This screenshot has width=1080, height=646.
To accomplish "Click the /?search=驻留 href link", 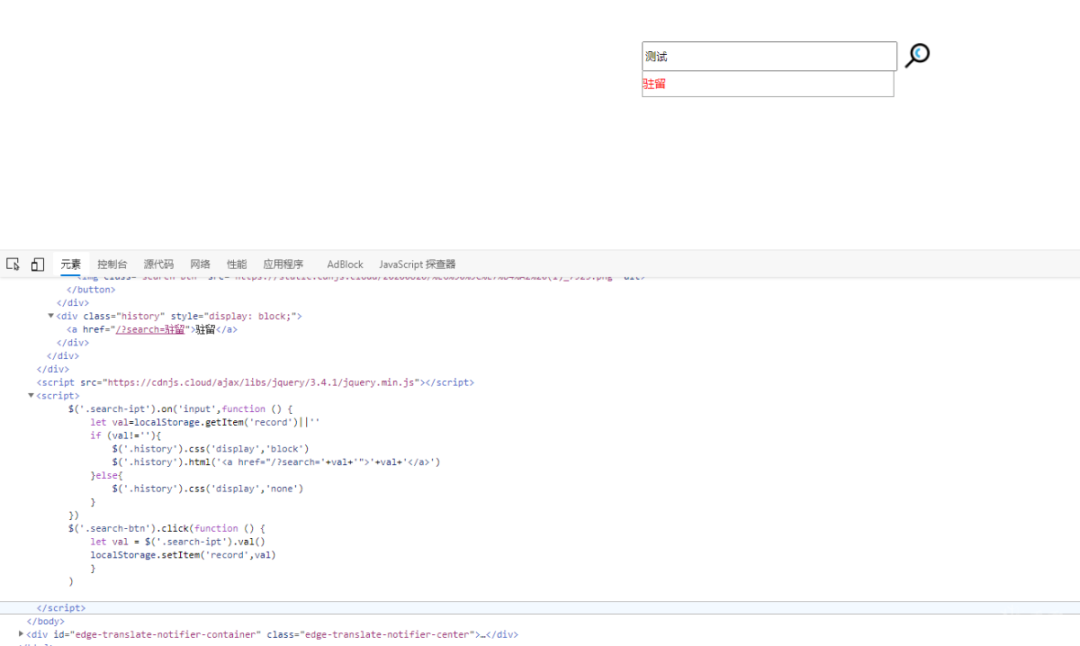I will [150, 329].
